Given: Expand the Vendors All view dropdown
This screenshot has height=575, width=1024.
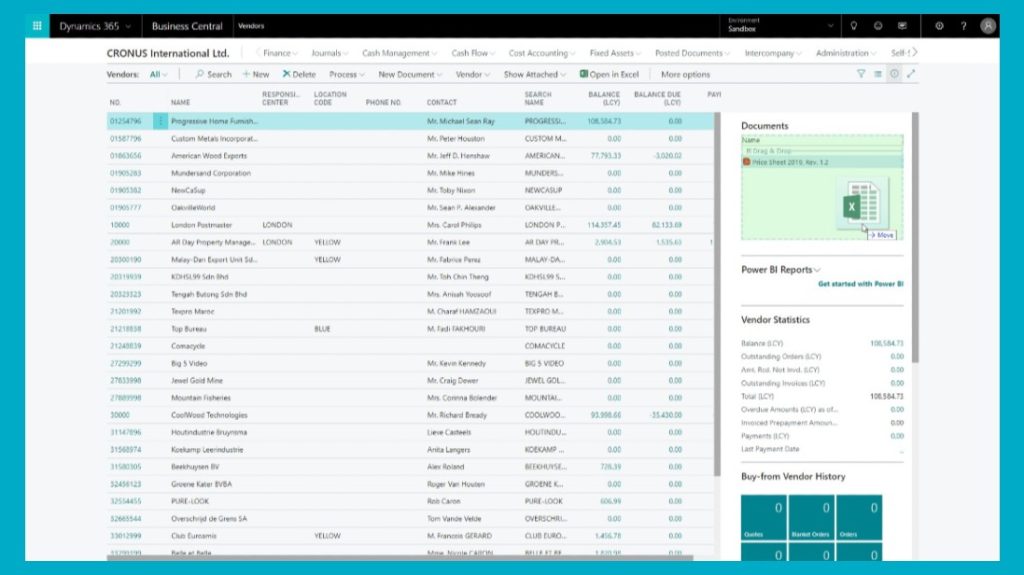Looking at the screenshot, I should (x=158, y=74).
